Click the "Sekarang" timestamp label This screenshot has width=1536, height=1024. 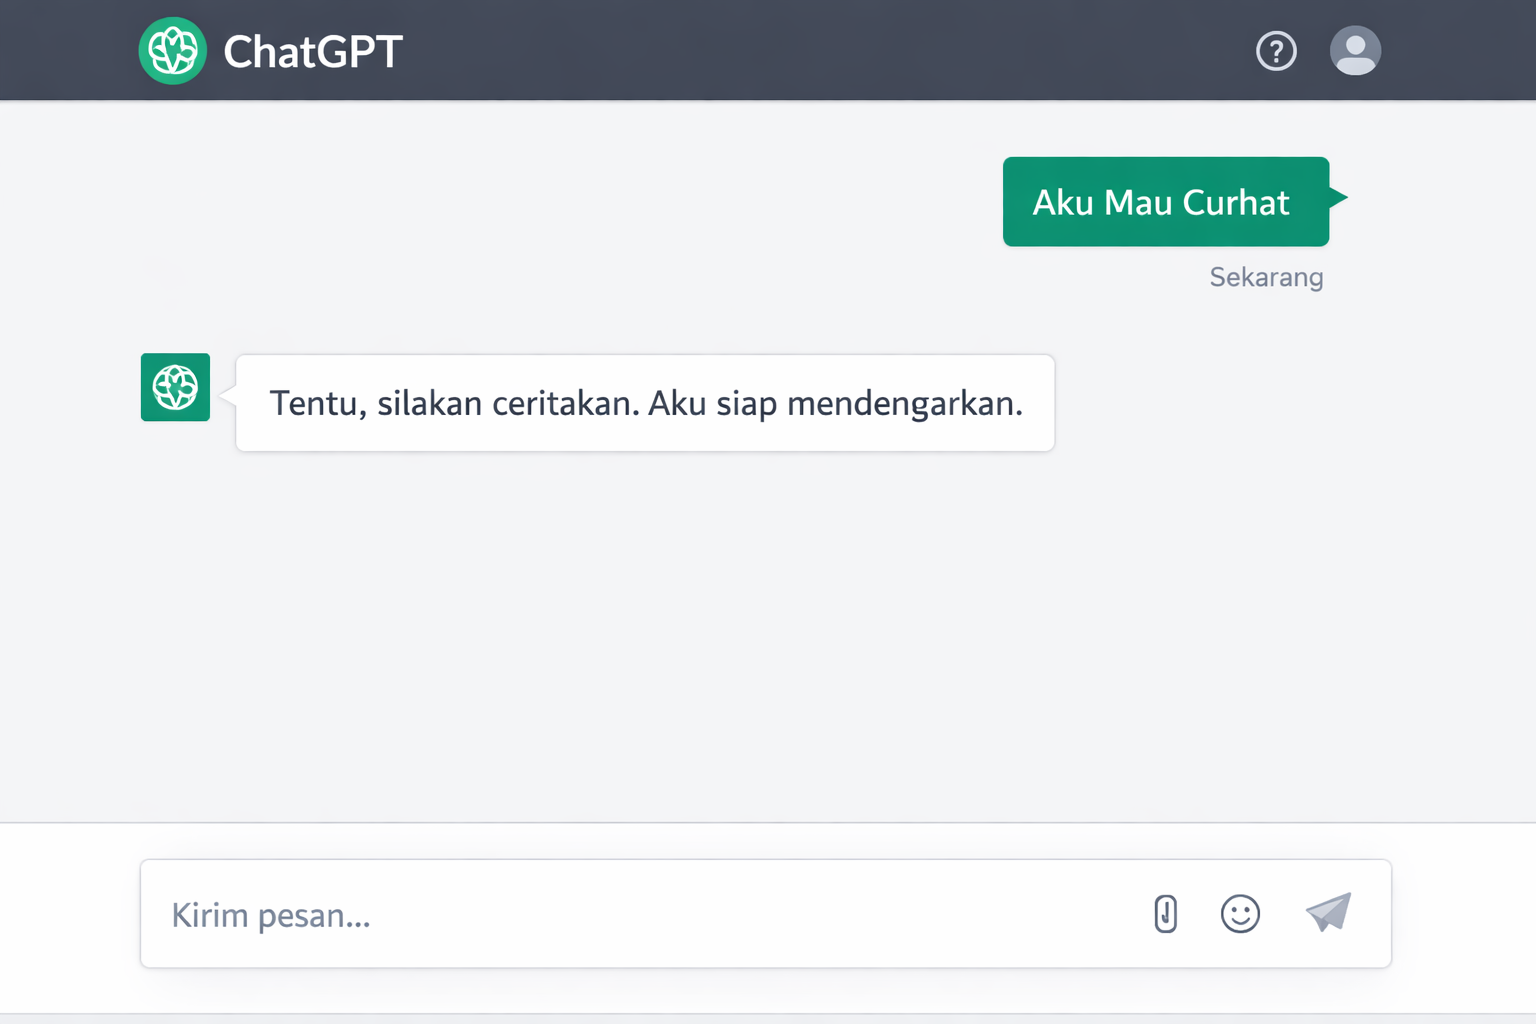(1266, 277)
